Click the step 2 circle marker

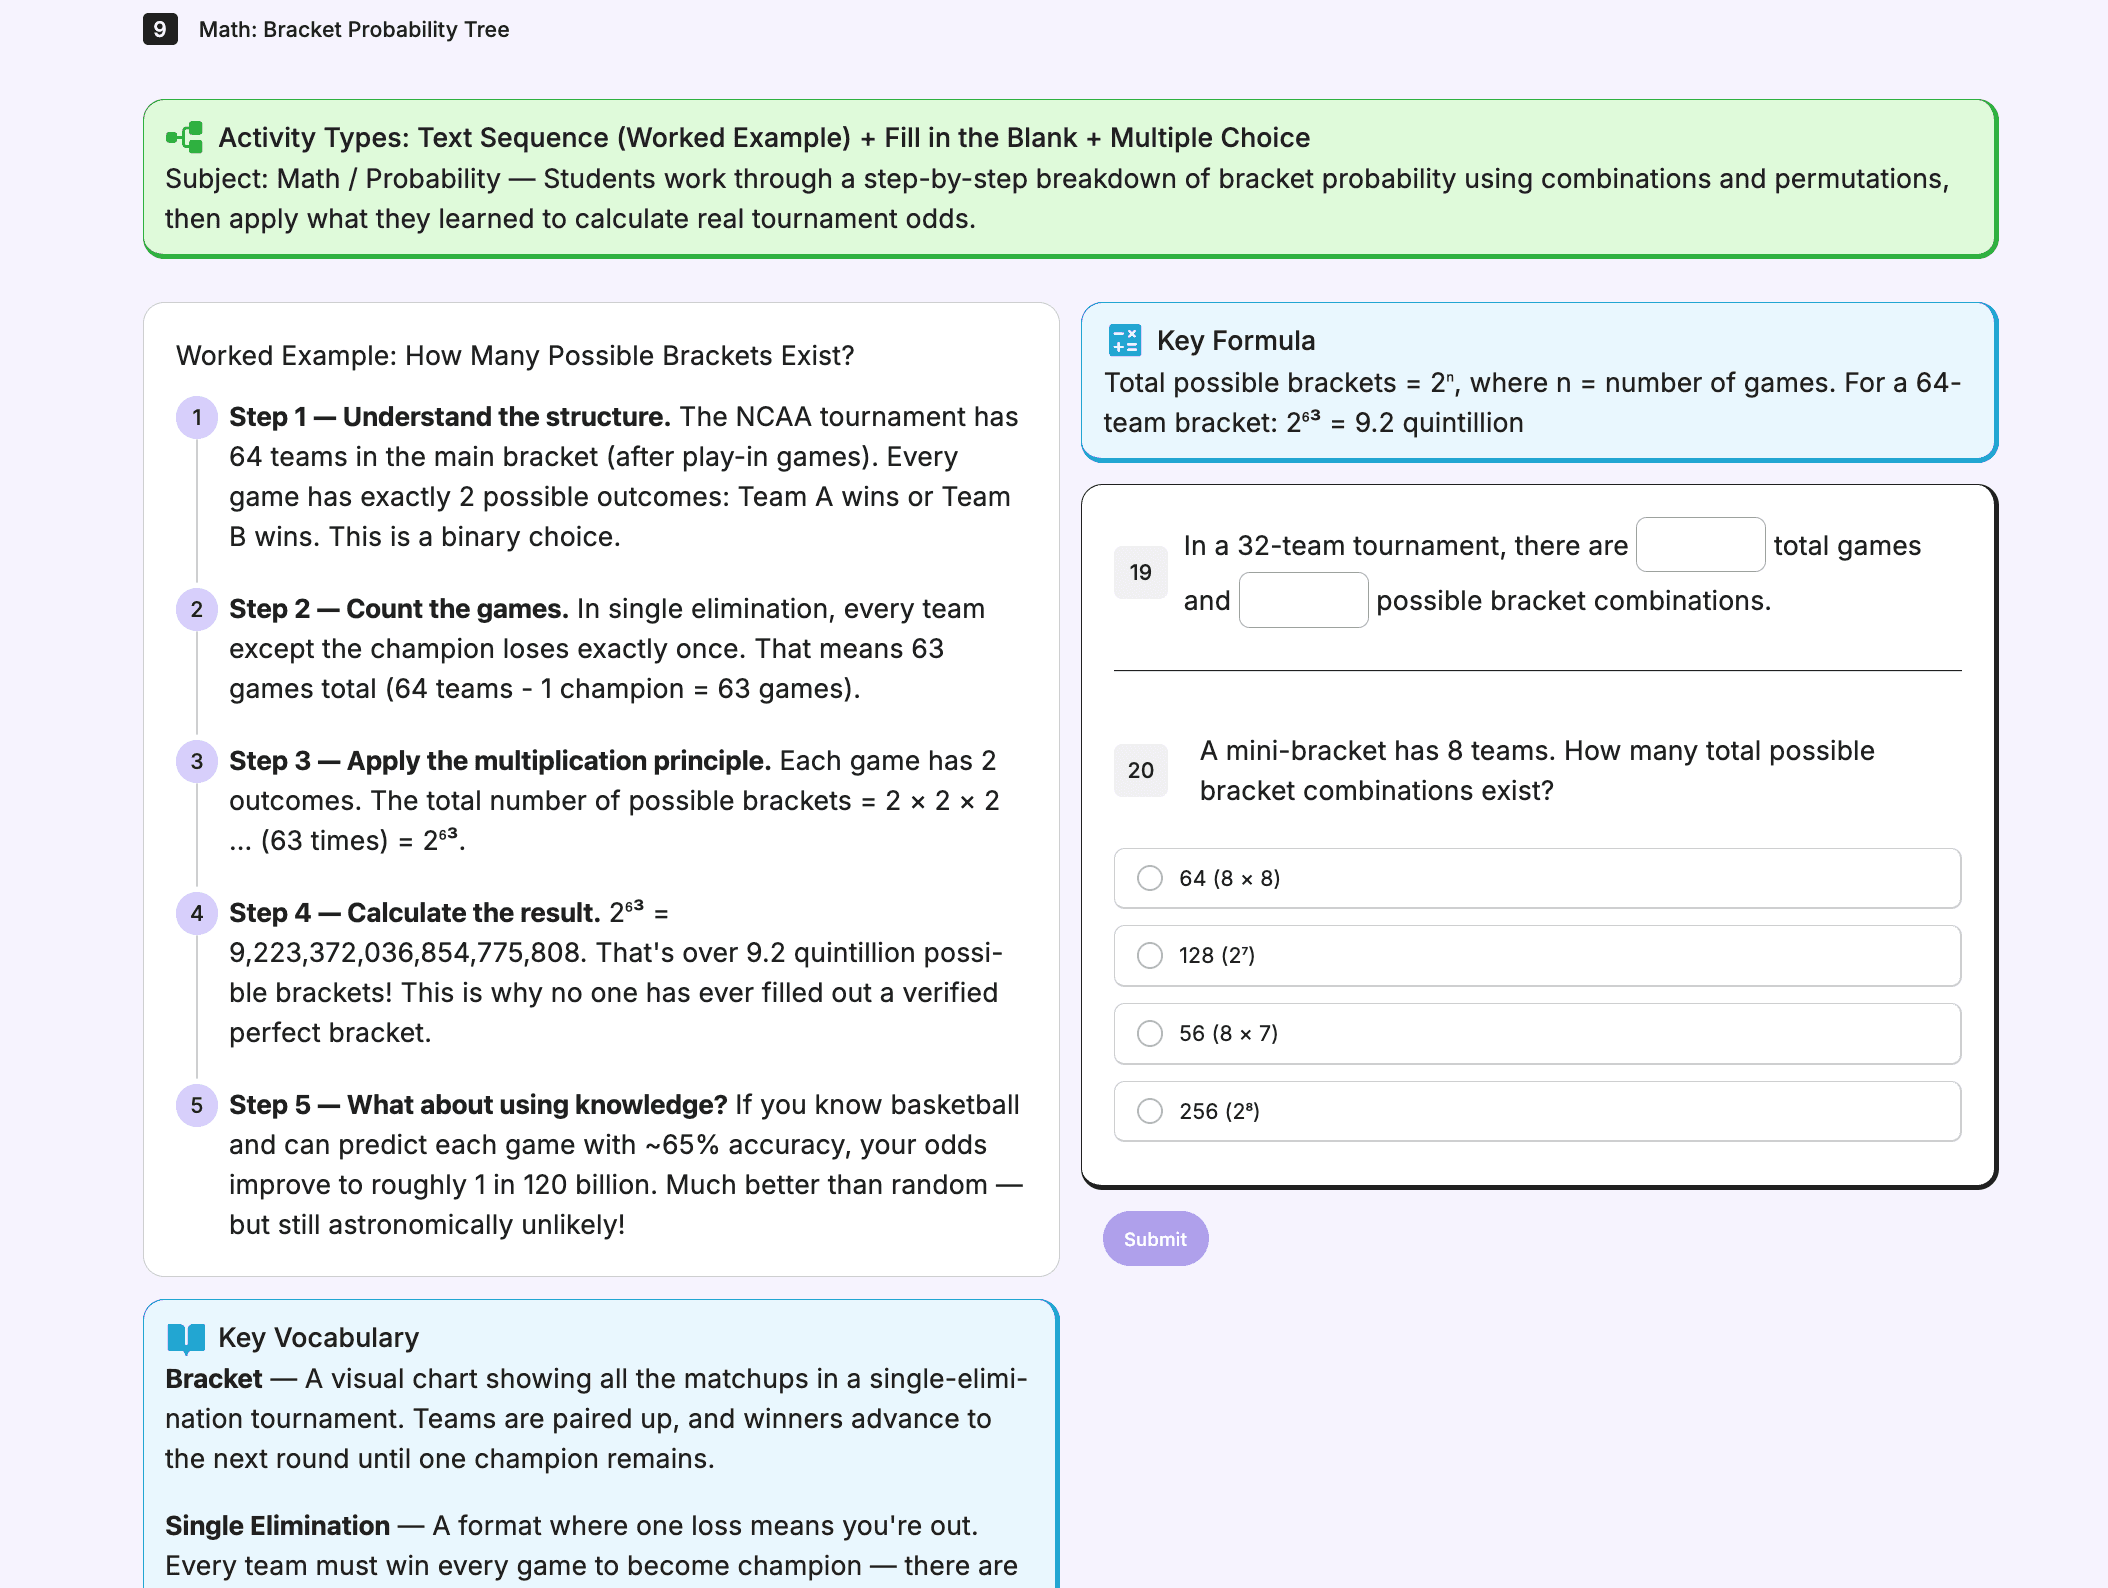[197, 609]
